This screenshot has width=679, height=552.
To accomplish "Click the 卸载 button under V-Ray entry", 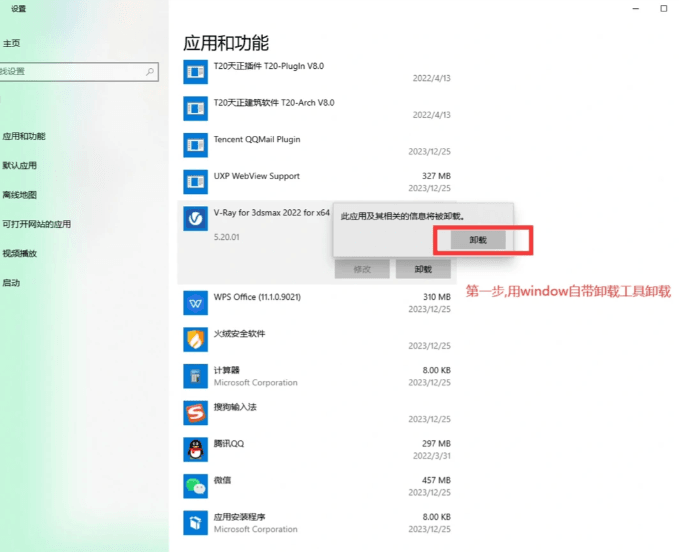I will [423, 269].
